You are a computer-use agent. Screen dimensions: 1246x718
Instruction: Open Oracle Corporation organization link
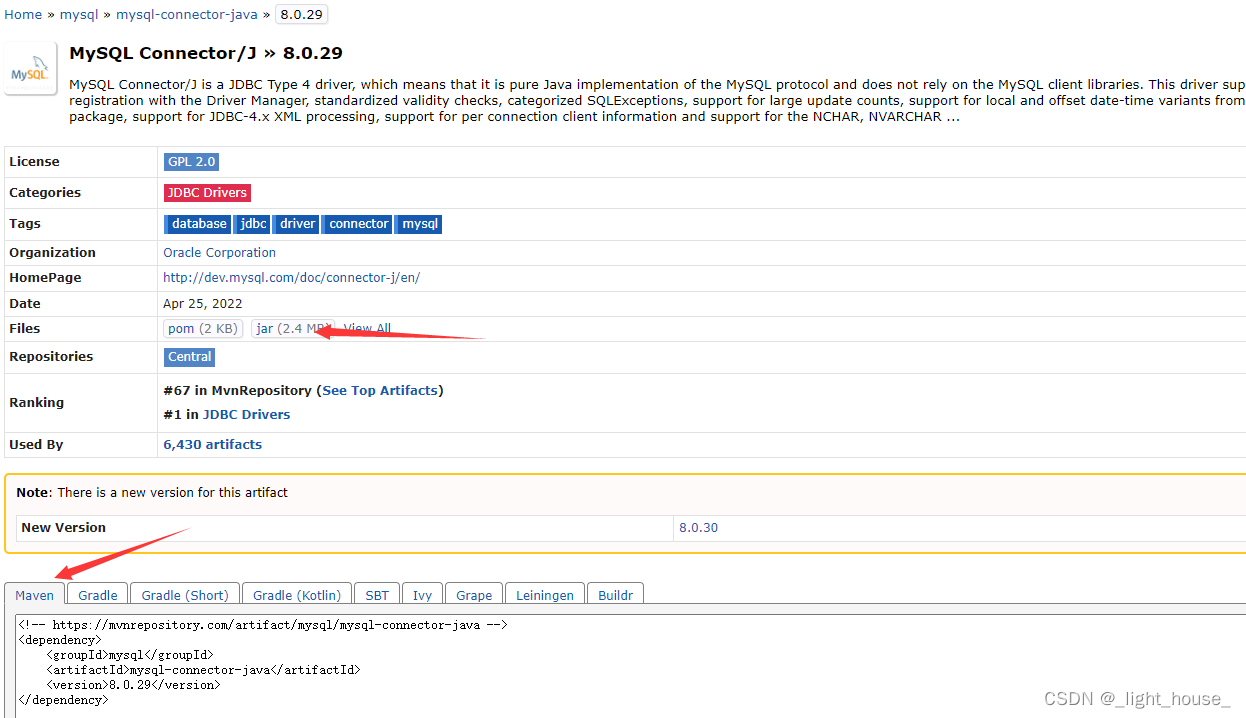(220, 253)
